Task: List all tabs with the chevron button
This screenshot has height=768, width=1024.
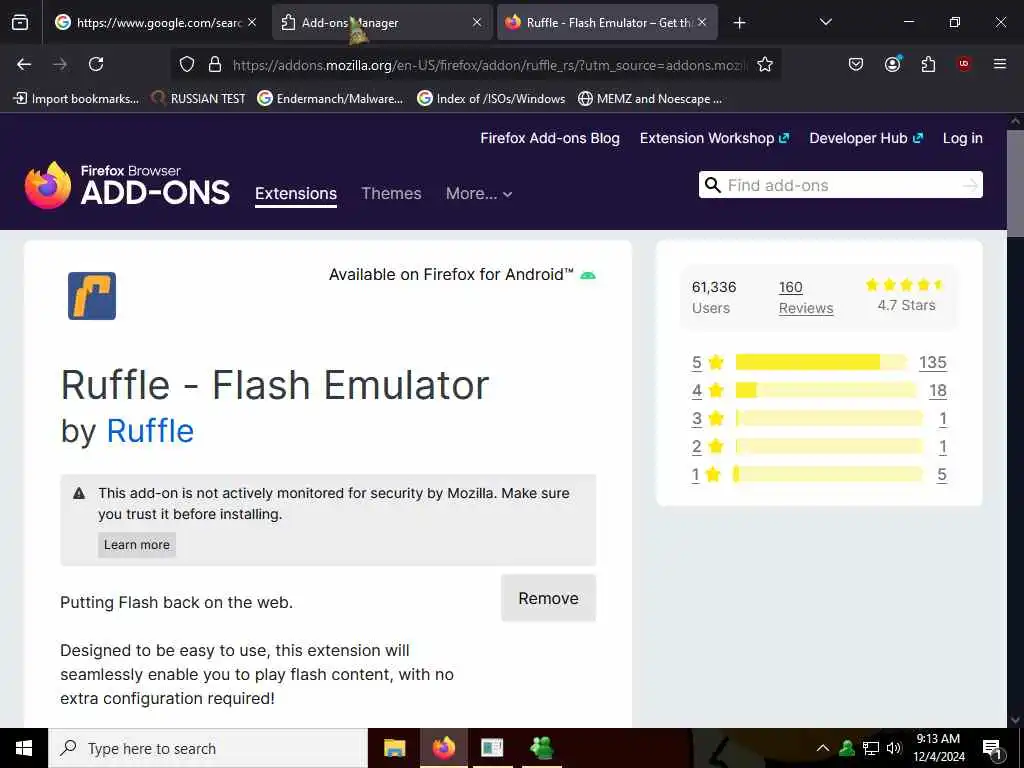Action: [825, 22]
